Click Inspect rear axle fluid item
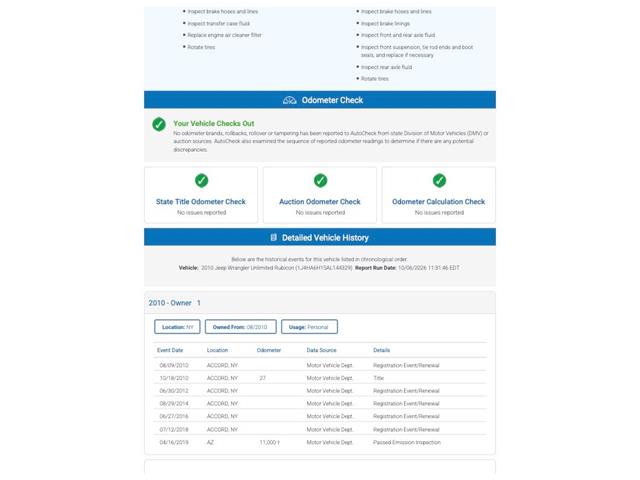This screenshot has height=480, width=640. tap(386, 67)
